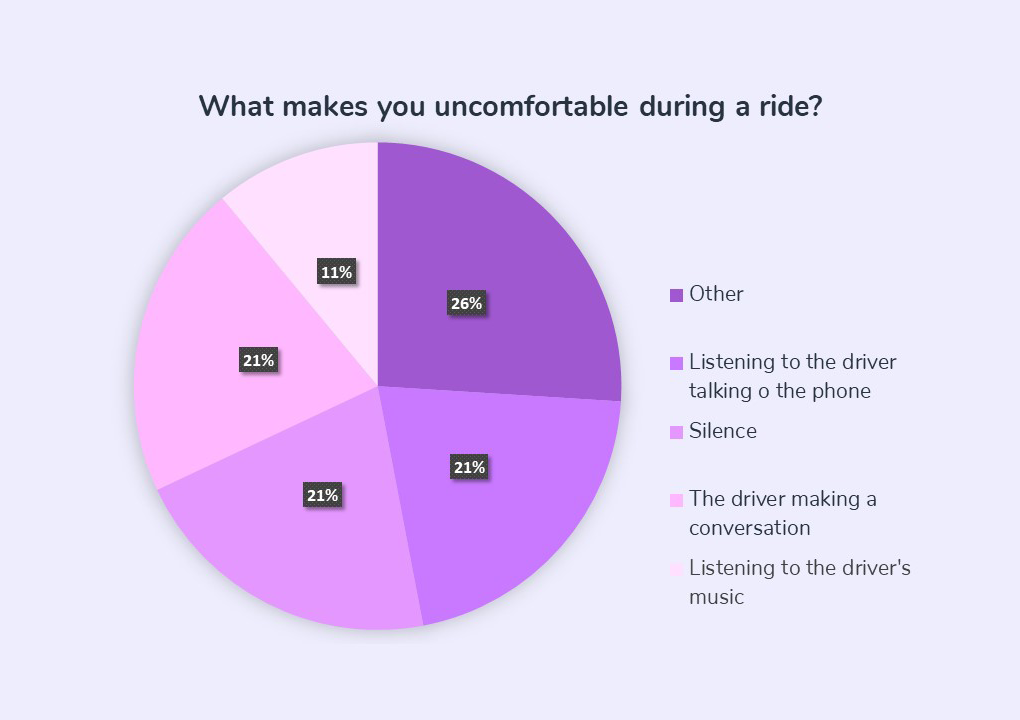Click the 21% label in bottom-right slice
1020x720 pixels.
[469, 467]
